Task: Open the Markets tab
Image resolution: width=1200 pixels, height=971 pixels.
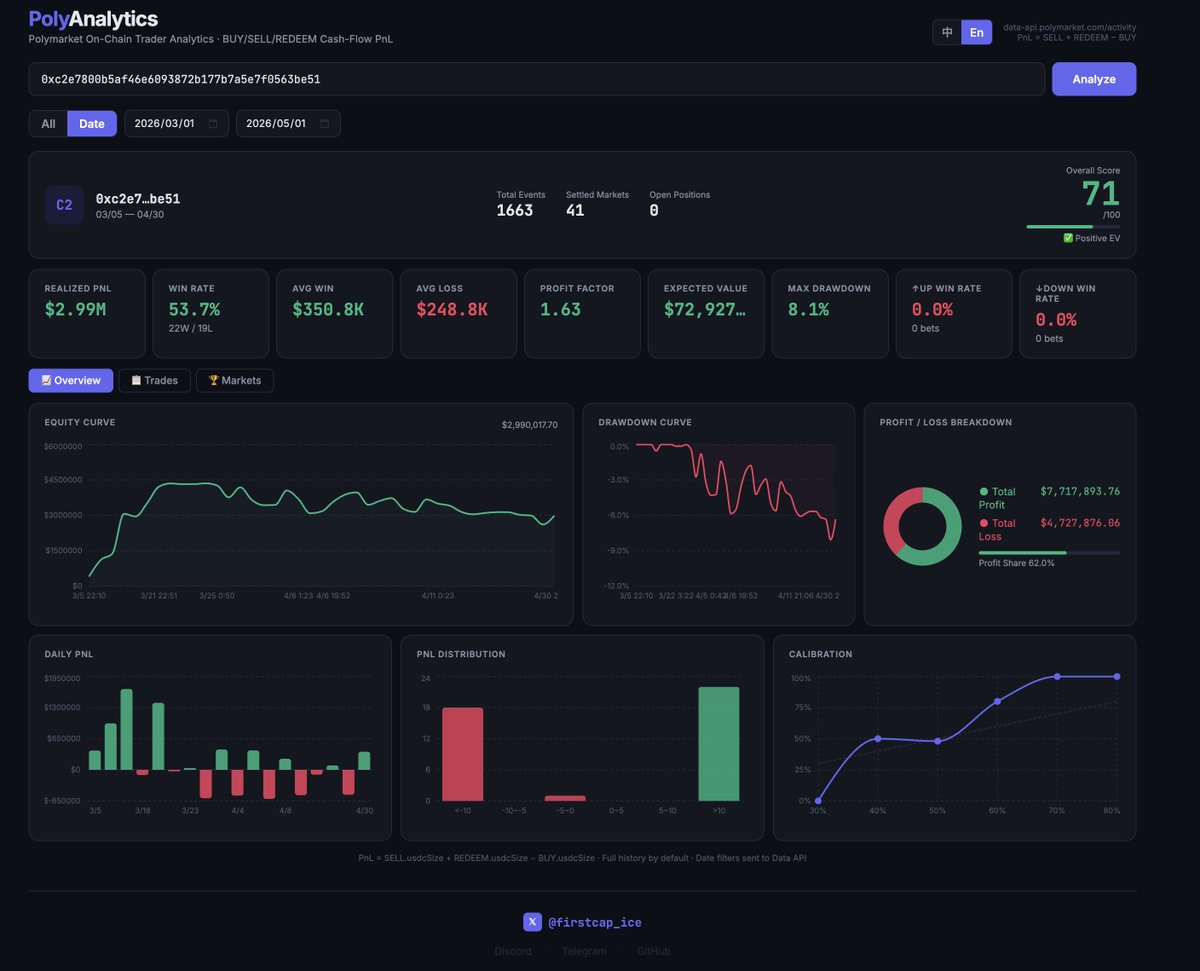Action: pos(235,380)
